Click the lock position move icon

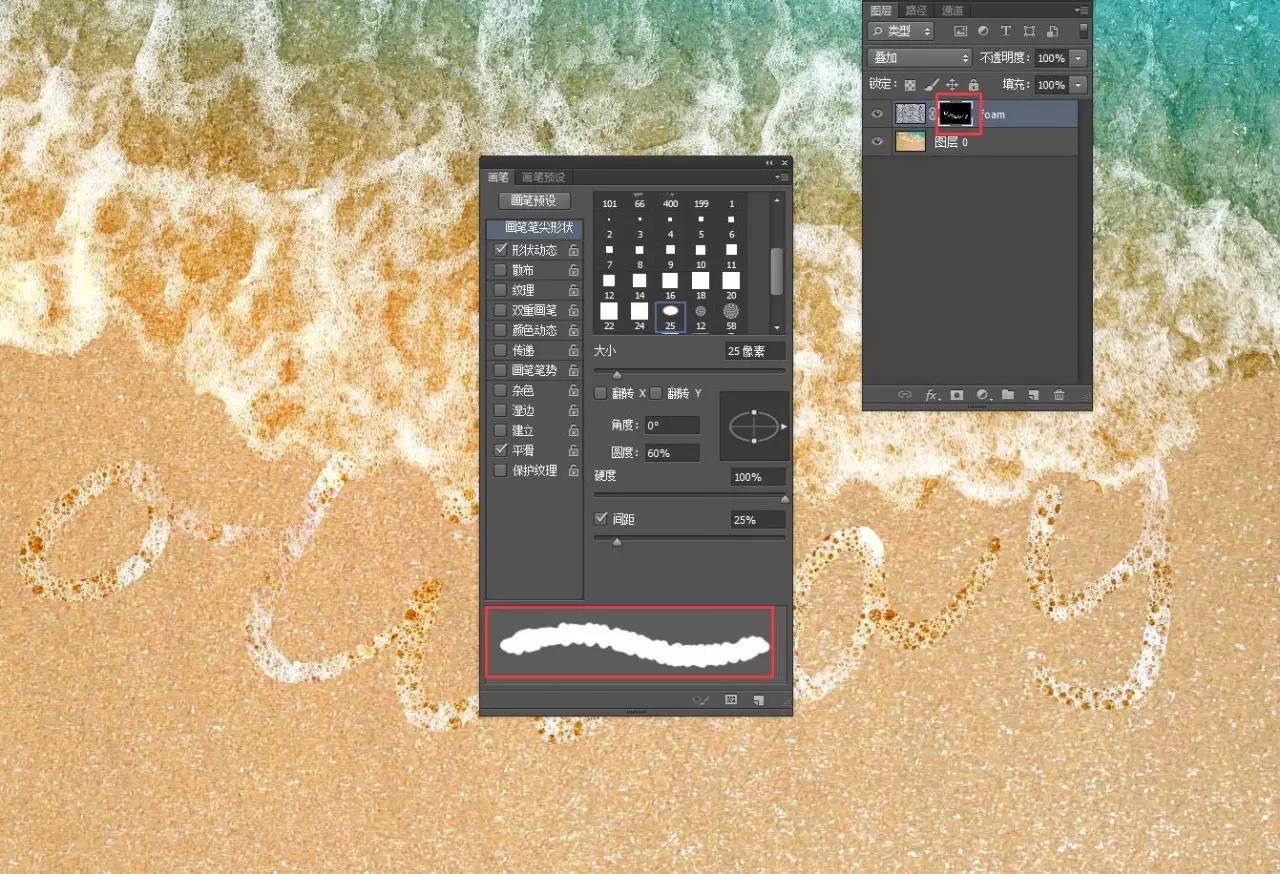pyautogui.click(x=952, y=85)
